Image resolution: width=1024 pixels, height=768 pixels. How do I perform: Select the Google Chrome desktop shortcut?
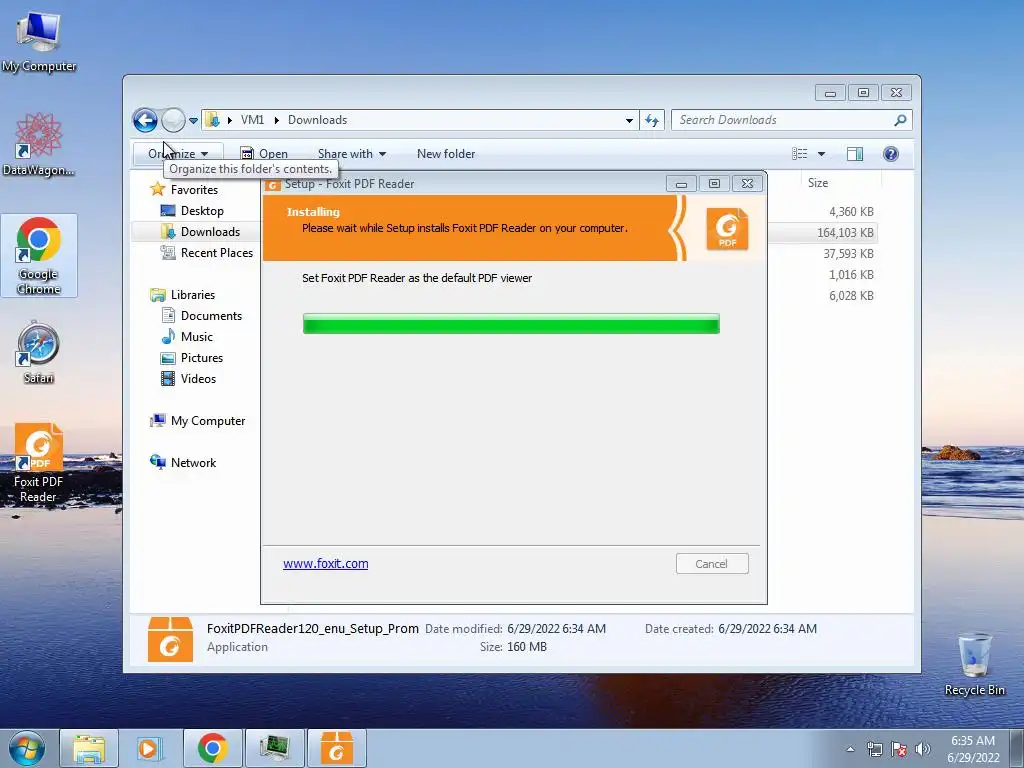(39, 255)
